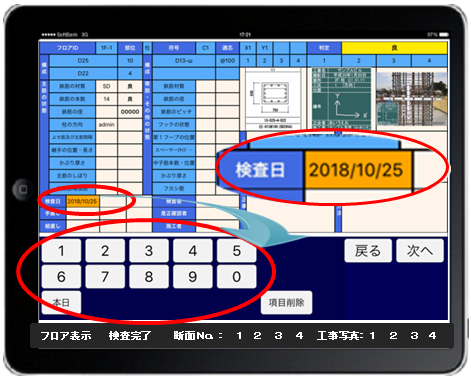Select the admin cell beside 柱の方向
This screenshot has height=377, width=471.
coord(107,124)
